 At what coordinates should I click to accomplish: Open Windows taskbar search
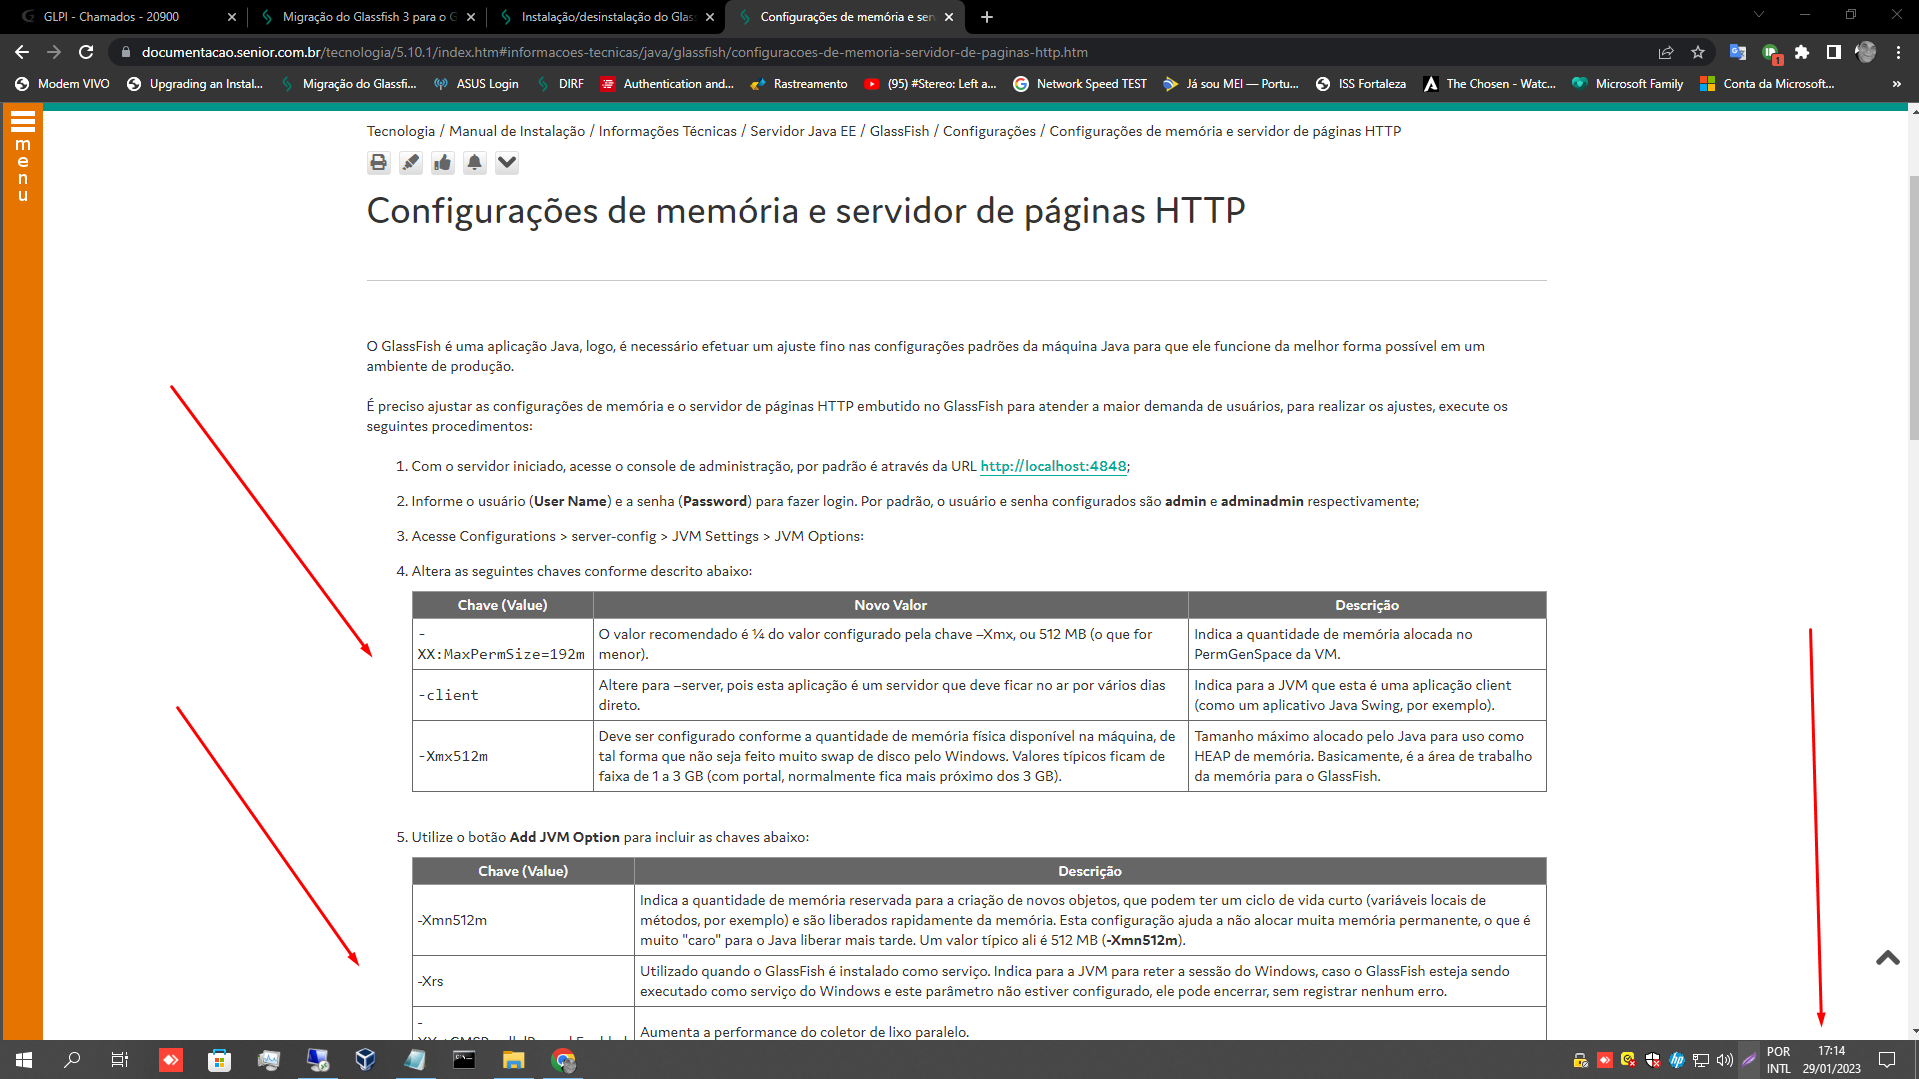(72, 1060)
